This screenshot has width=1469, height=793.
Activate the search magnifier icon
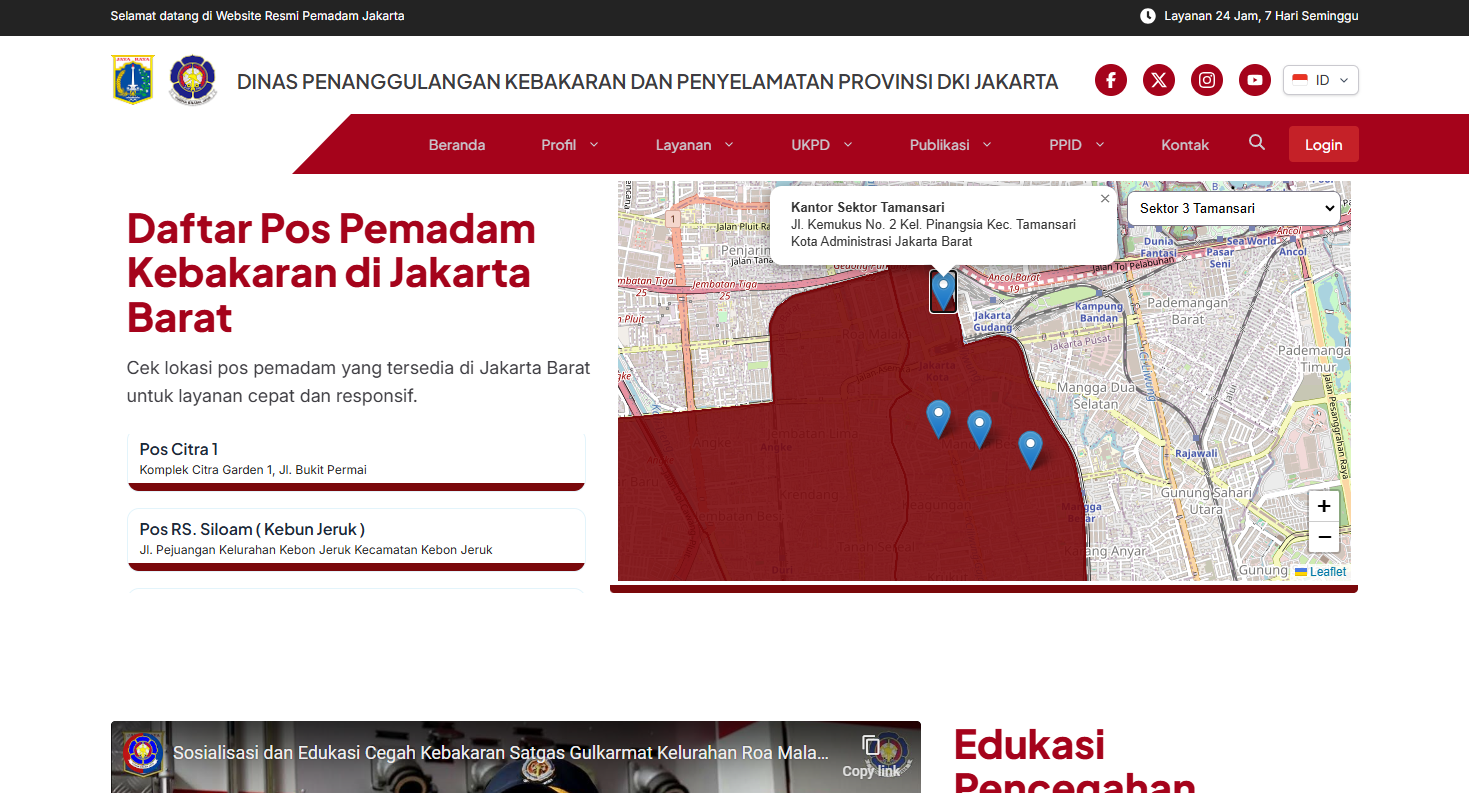pyautogui.click(x=1256, y=143)
